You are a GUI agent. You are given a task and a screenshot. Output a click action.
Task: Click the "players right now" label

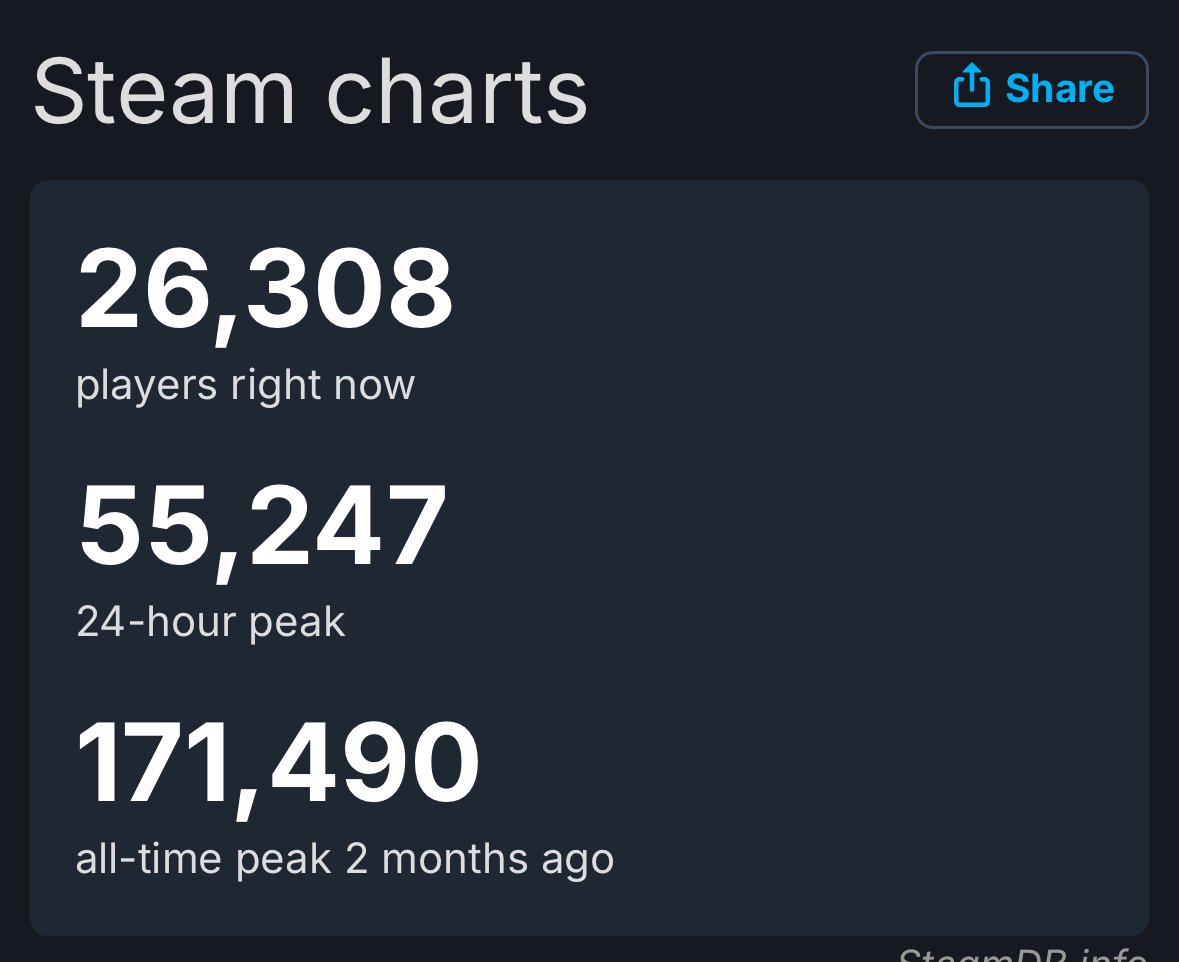[245, 385]
